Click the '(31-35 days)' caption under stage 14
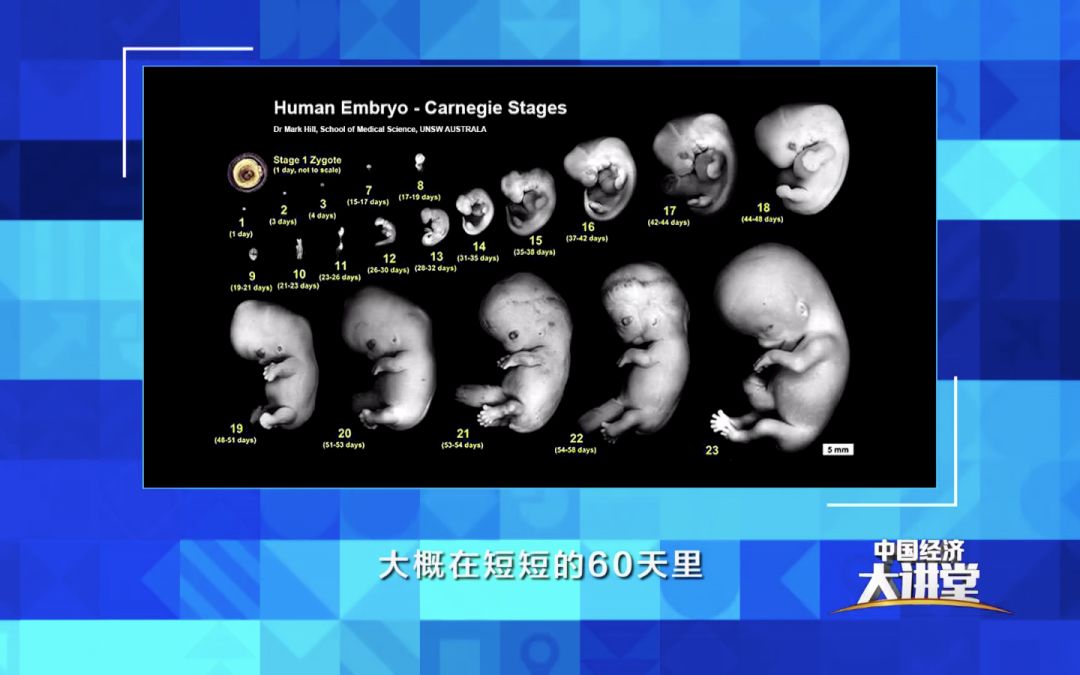The height and width of the screenshot is (675, 1080). point(478,258)
